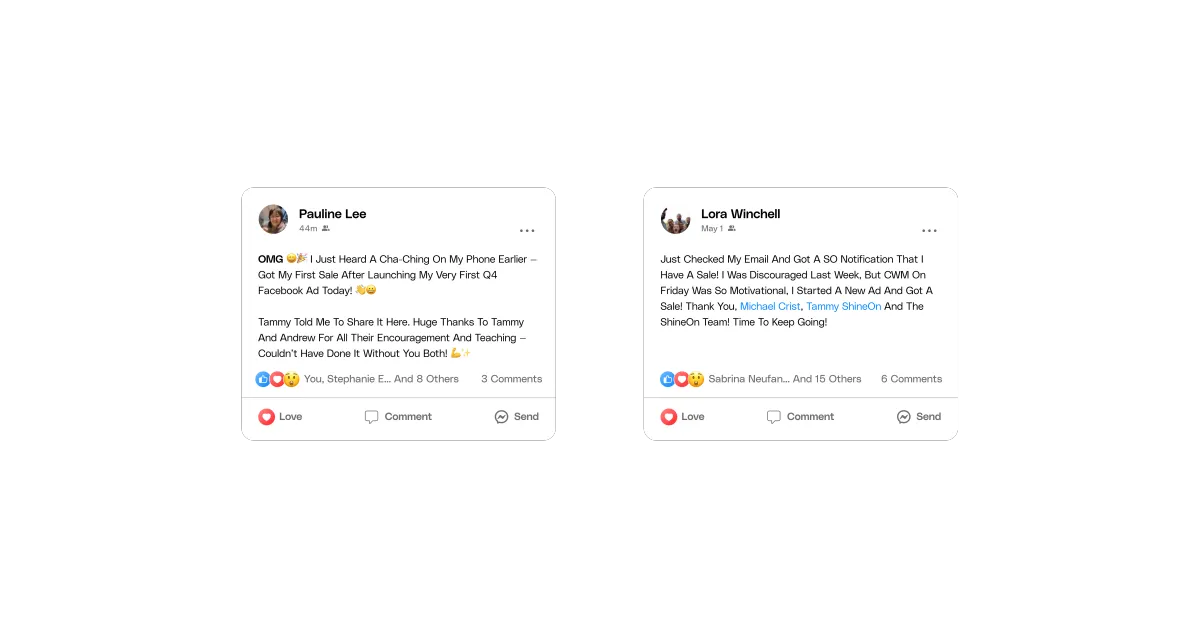This screenshot has height=628, width=1200.
Task: Click Messenger Send icon on Pauline's post
Action: tap(502, 417)
